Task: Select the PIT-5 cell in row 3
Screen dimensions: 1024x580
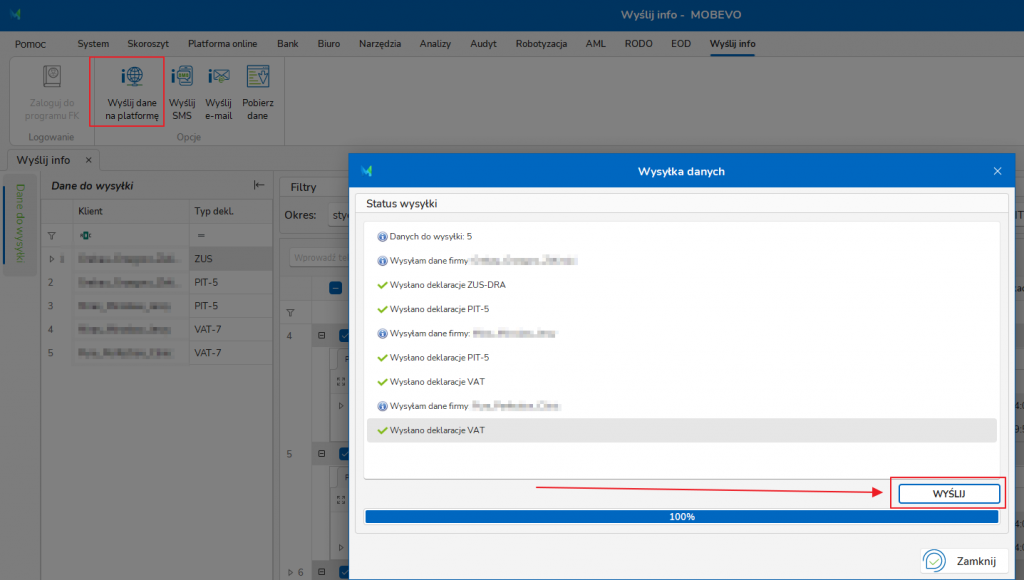Action: [x=231, y=306]
